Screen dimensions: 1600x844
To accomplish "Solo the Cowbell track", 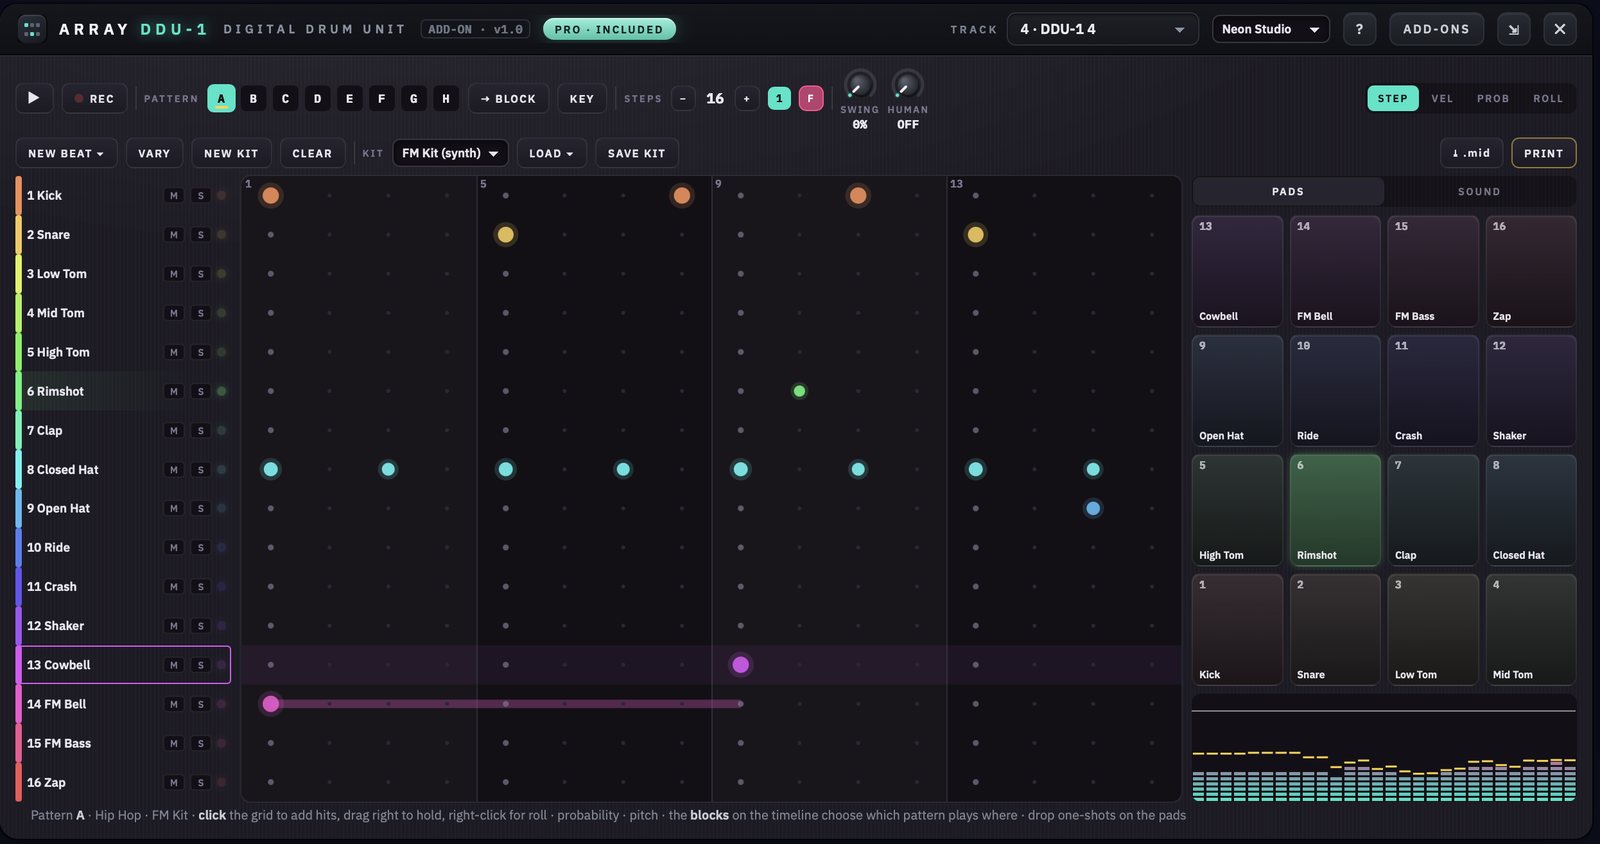I will point(201,665).
